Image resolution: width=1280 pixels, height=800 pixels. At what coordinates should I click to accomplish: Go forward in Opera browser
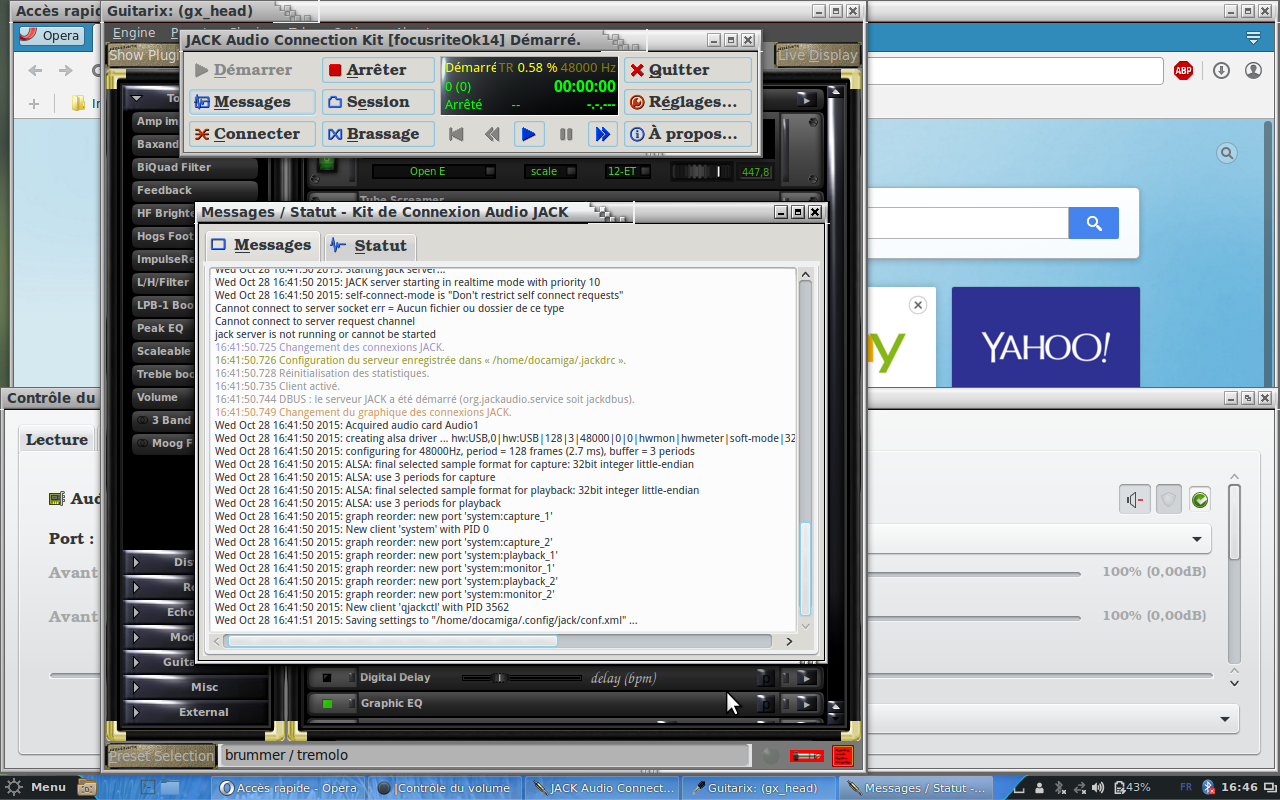pyautogui.click(x=66, y=71)
